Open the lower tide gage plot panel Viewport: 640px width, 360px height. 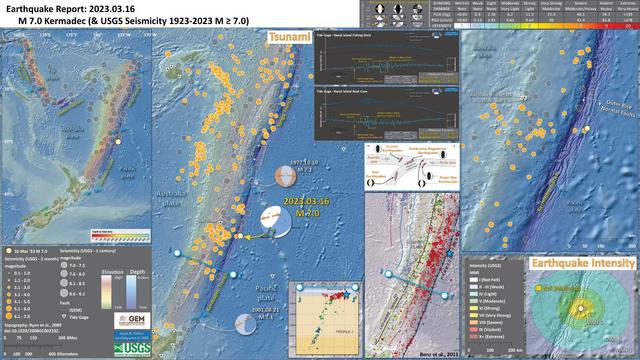tap(387, 113)
